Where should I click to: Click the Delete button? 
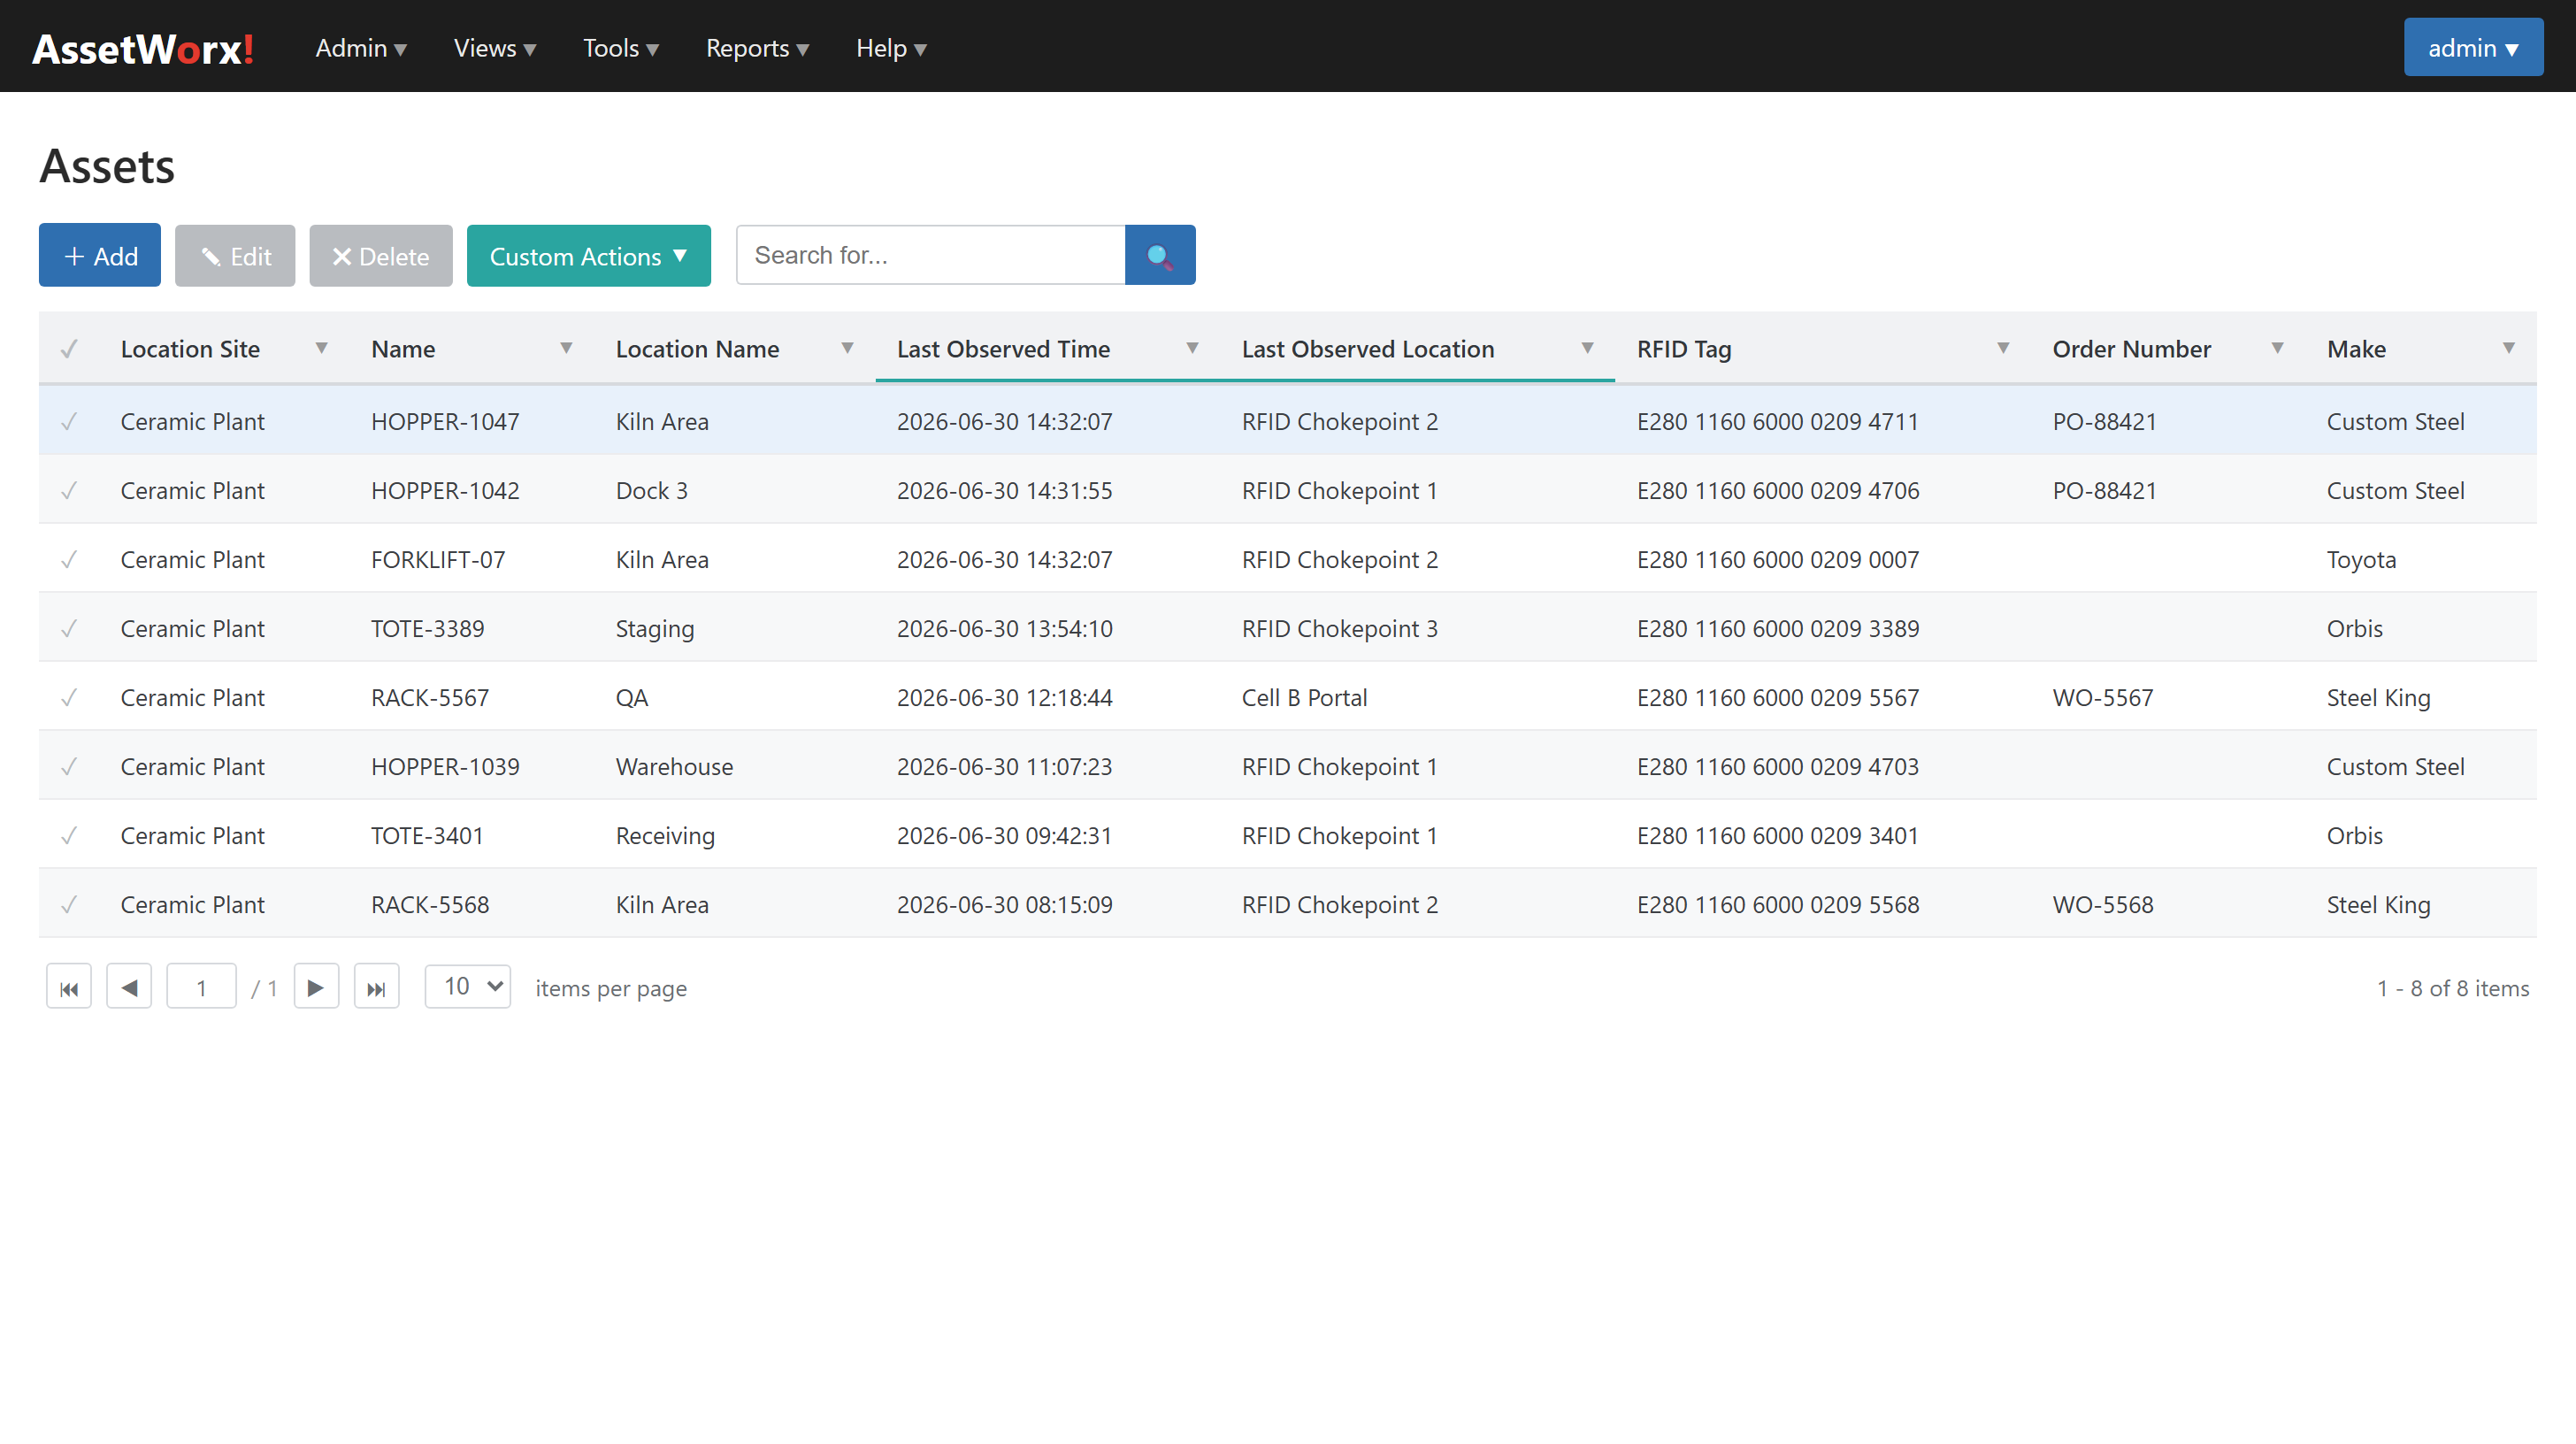[380, 256]
